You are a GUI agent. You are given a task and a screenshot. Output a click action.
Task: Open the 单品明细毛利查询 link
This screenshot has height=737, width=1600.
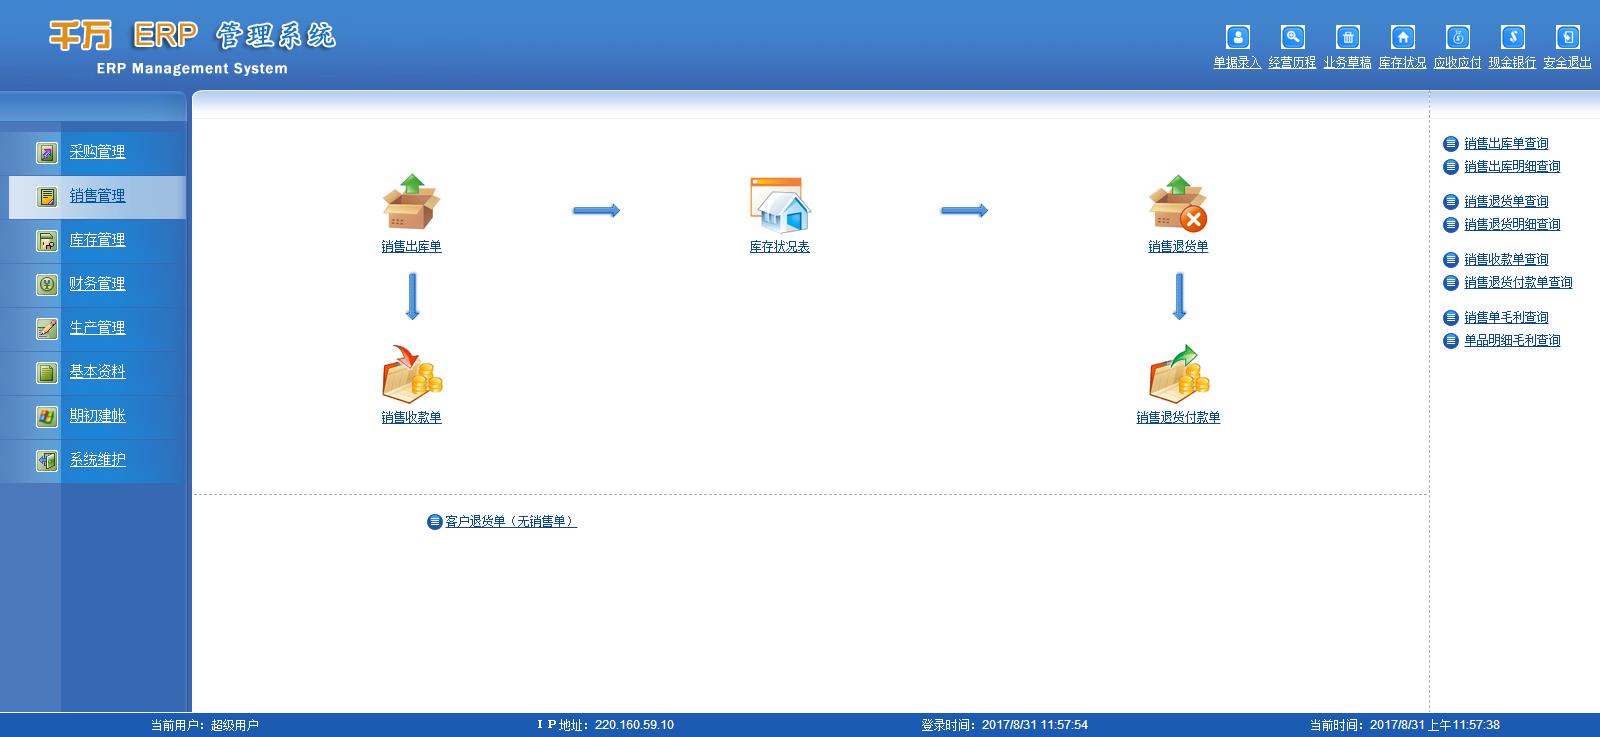(1512, 341)
